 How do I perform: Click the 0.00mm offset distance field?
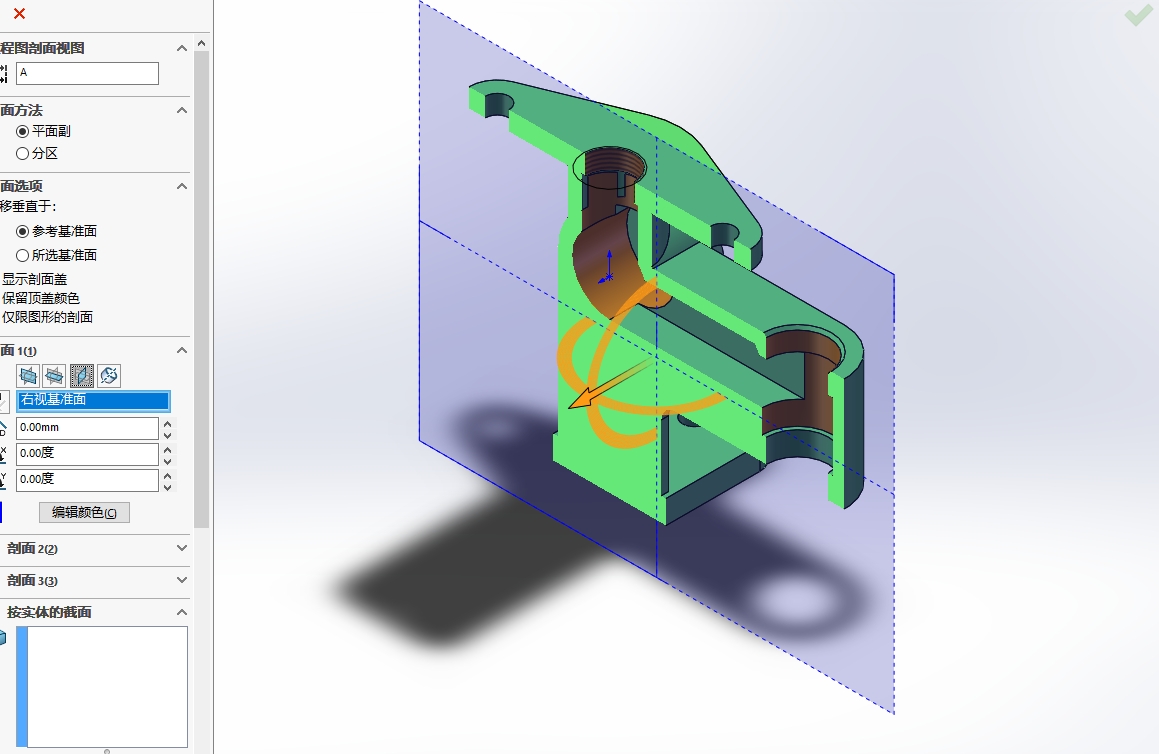(87, 428)
